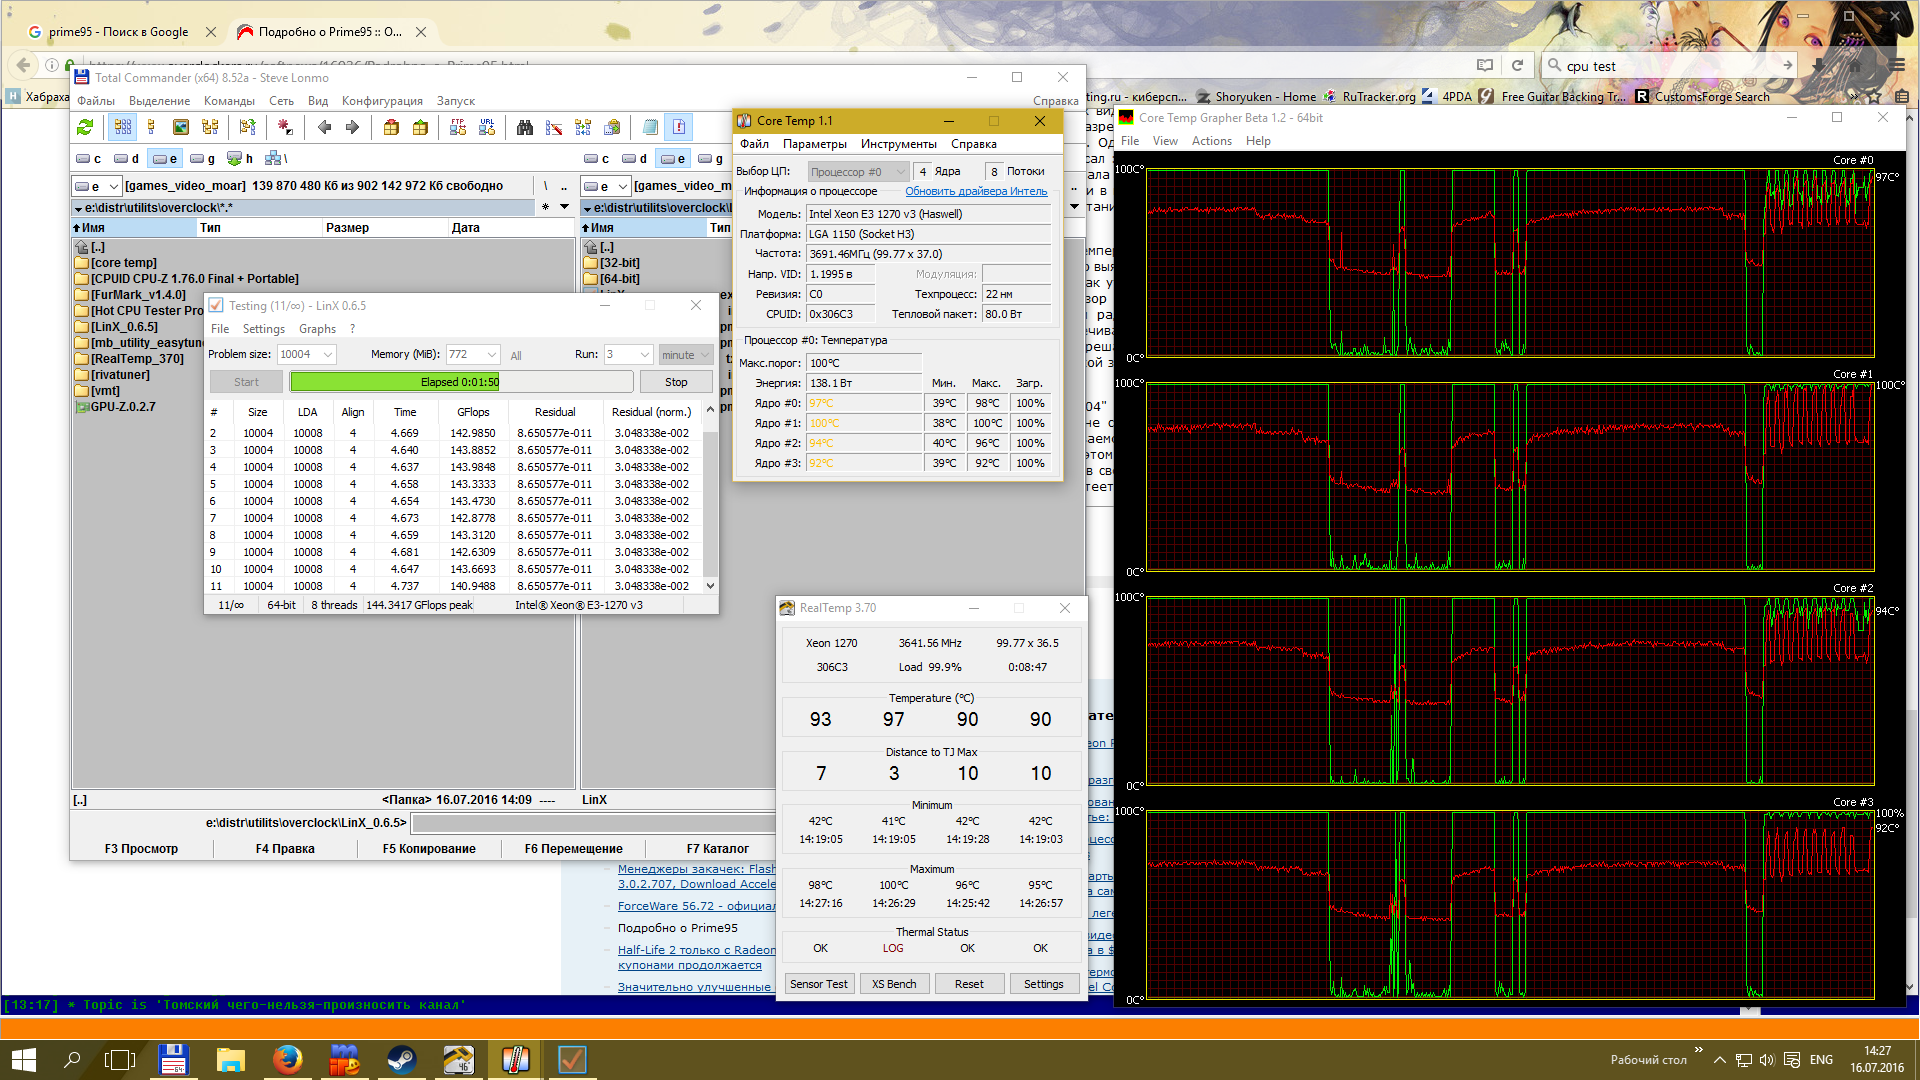Open the URL new connection toolbar icon
Image resolution: width=1920 pixels, height=1080 pixels.
[487, 127]
